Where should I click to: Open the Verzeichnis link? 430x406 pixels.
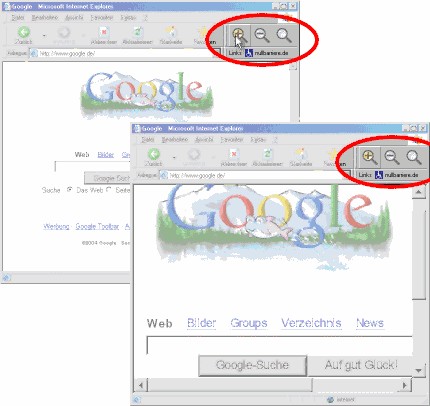[x=311, y=323]
